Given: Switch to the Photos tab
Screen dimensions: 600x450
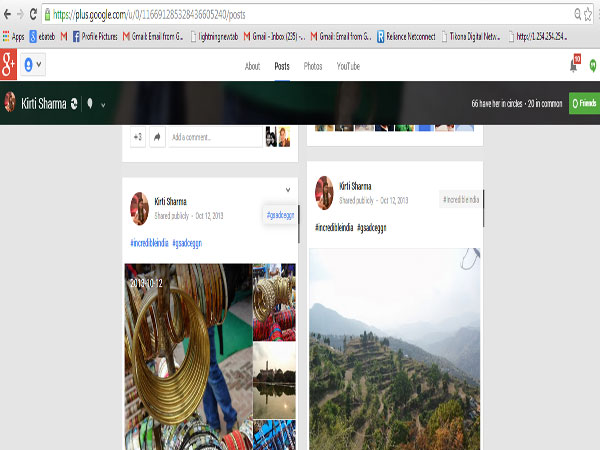Looking at the screenshot, I should [313, 66].
